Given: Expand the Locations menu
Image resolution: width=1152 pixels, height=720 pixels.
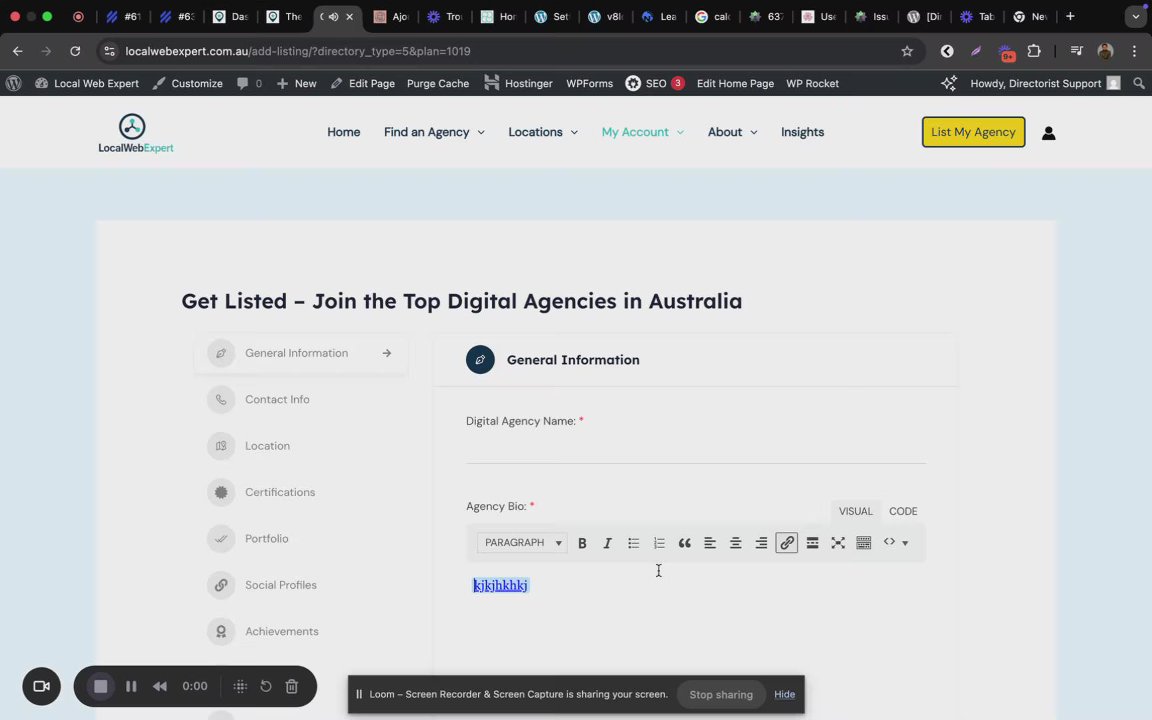Looking at the screenshot, I should point(543,132).
